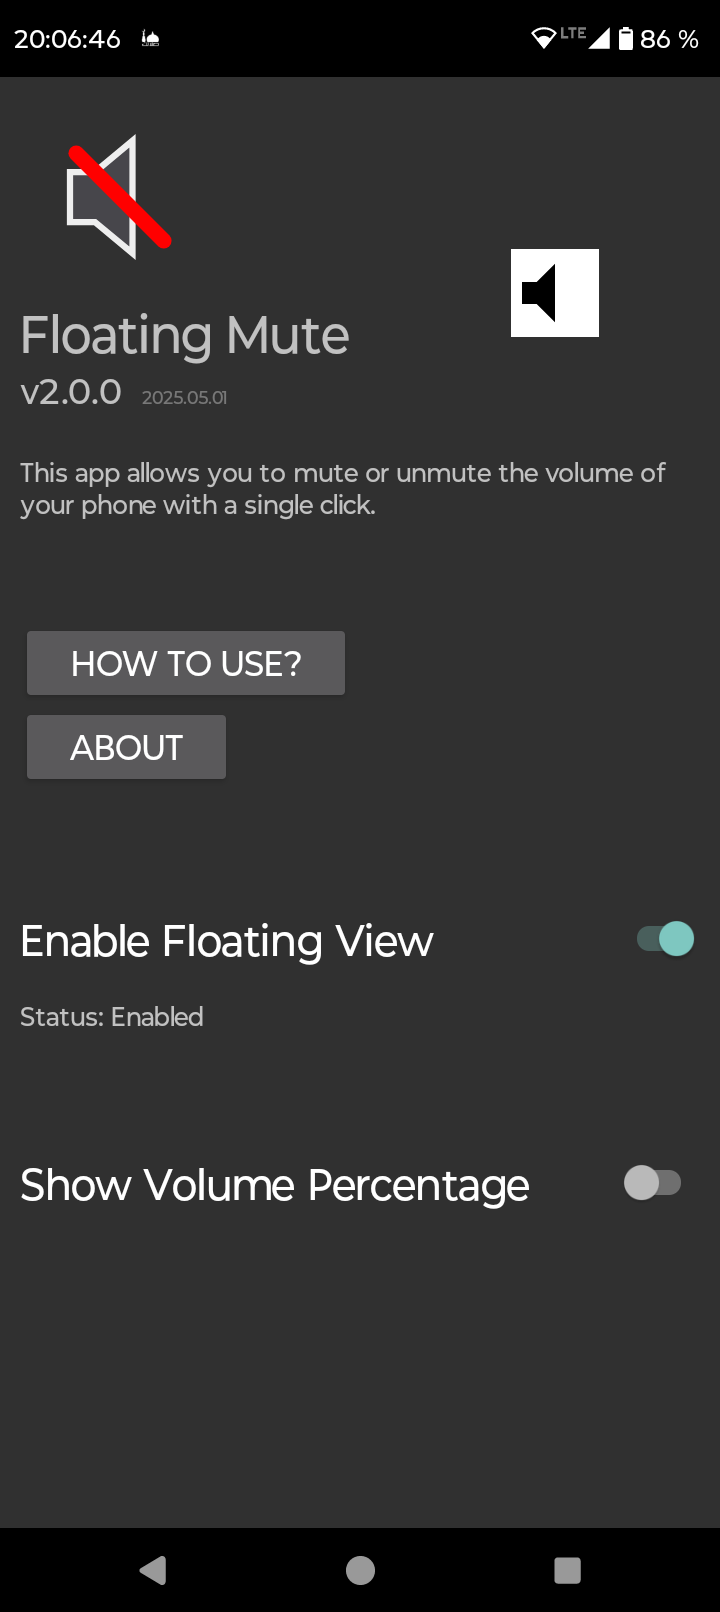Screen dimensions: 720x1612
Task: Open the ABOUT page
Action: pyautogui.click(x=126, y=747)
